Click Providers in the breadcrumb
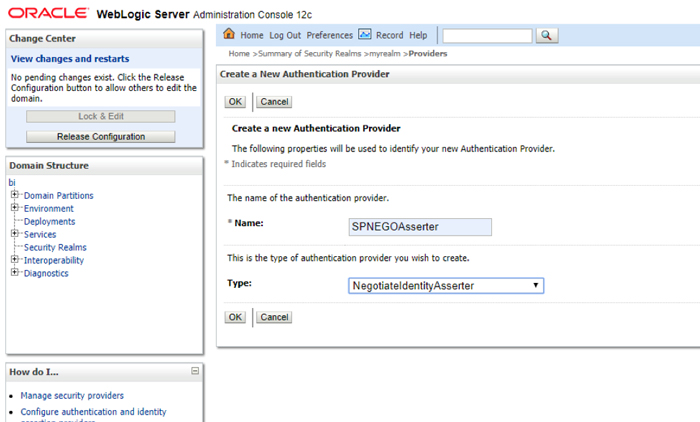The width and height of the screenshot is (700, 422). (x=428, y=54)
